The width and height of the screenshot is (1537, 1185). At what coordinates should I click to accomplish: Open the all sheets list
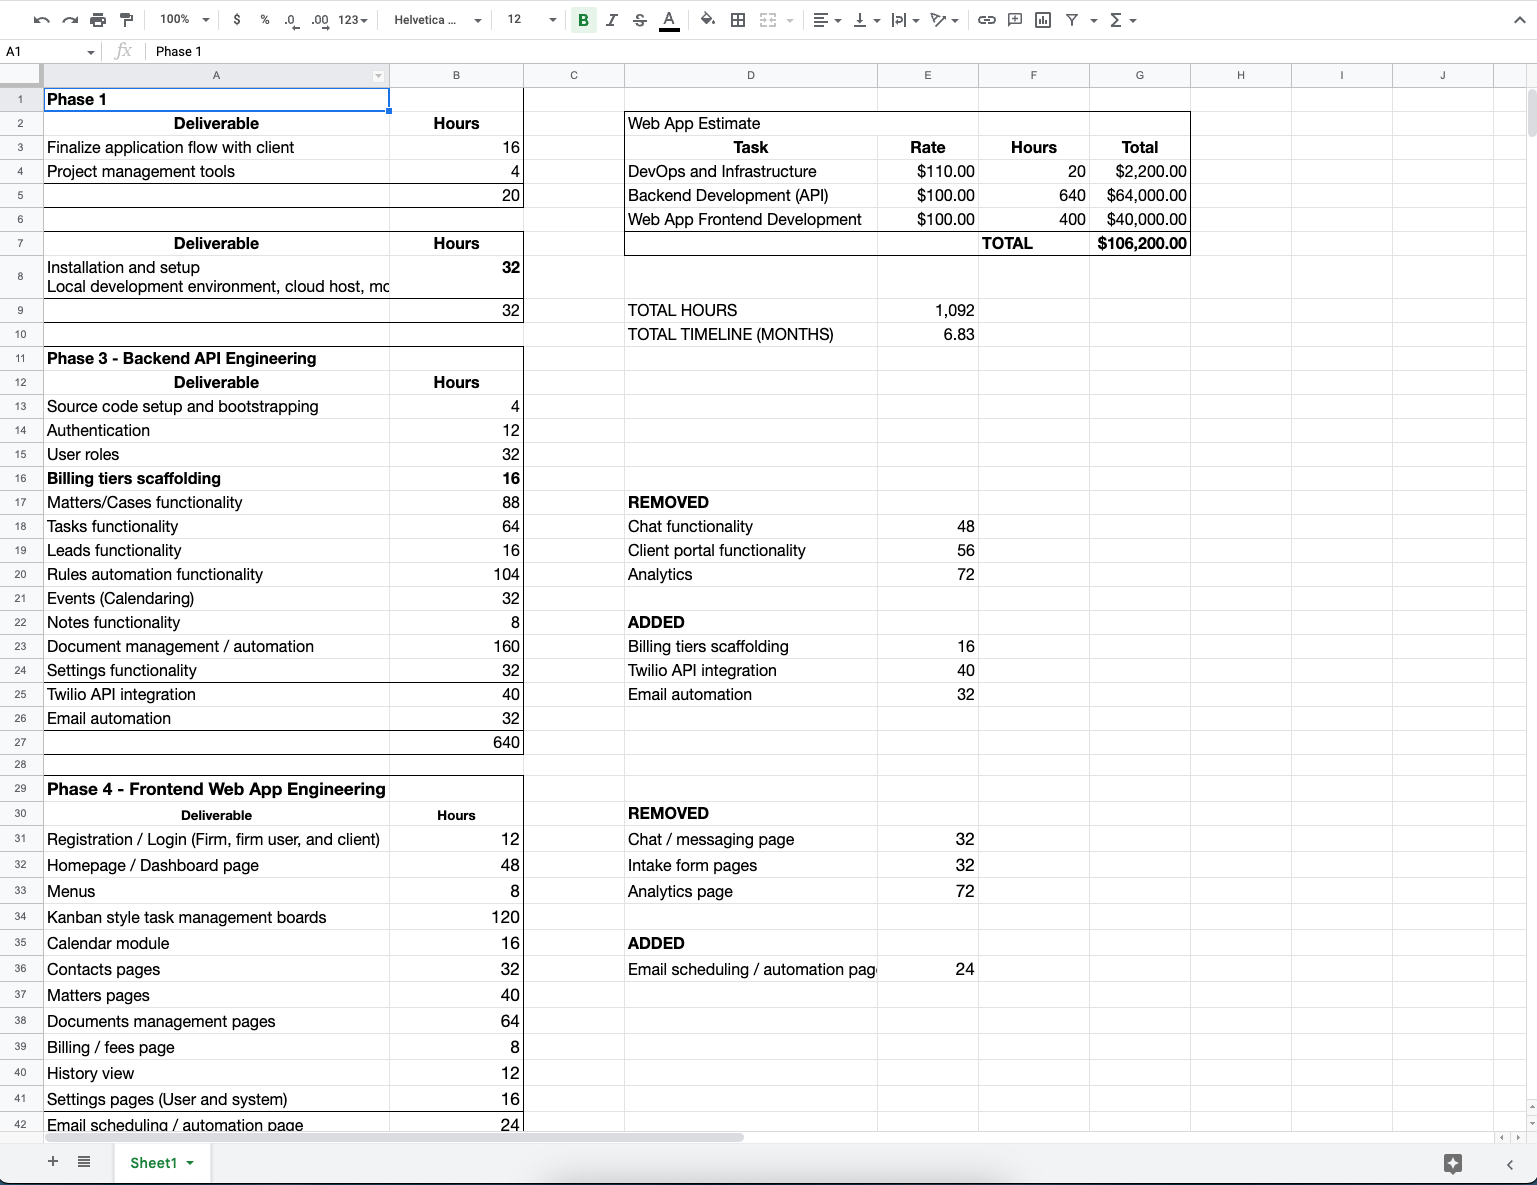84,1162
